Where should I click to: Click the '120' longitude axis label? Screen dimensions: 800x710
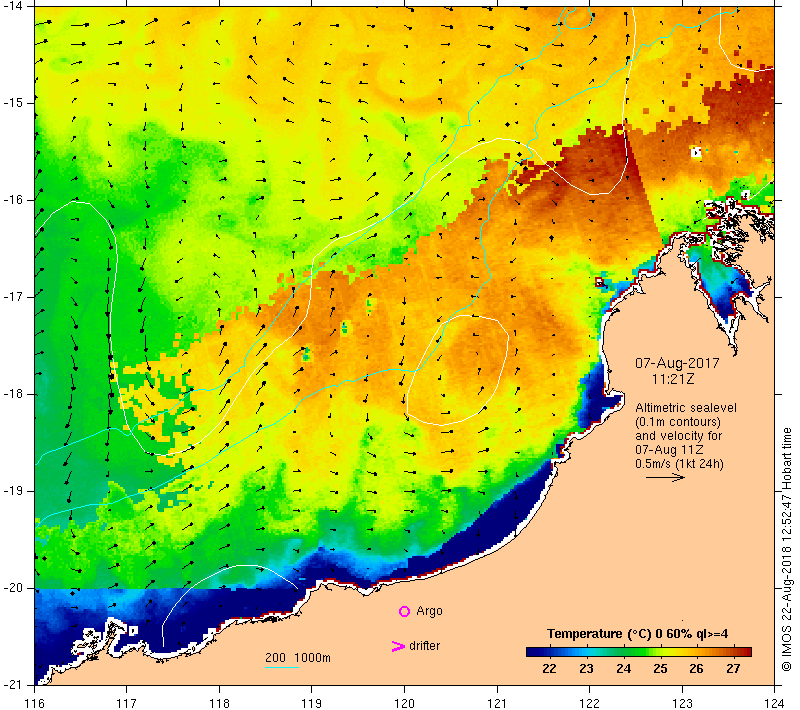tap(404, 703)
